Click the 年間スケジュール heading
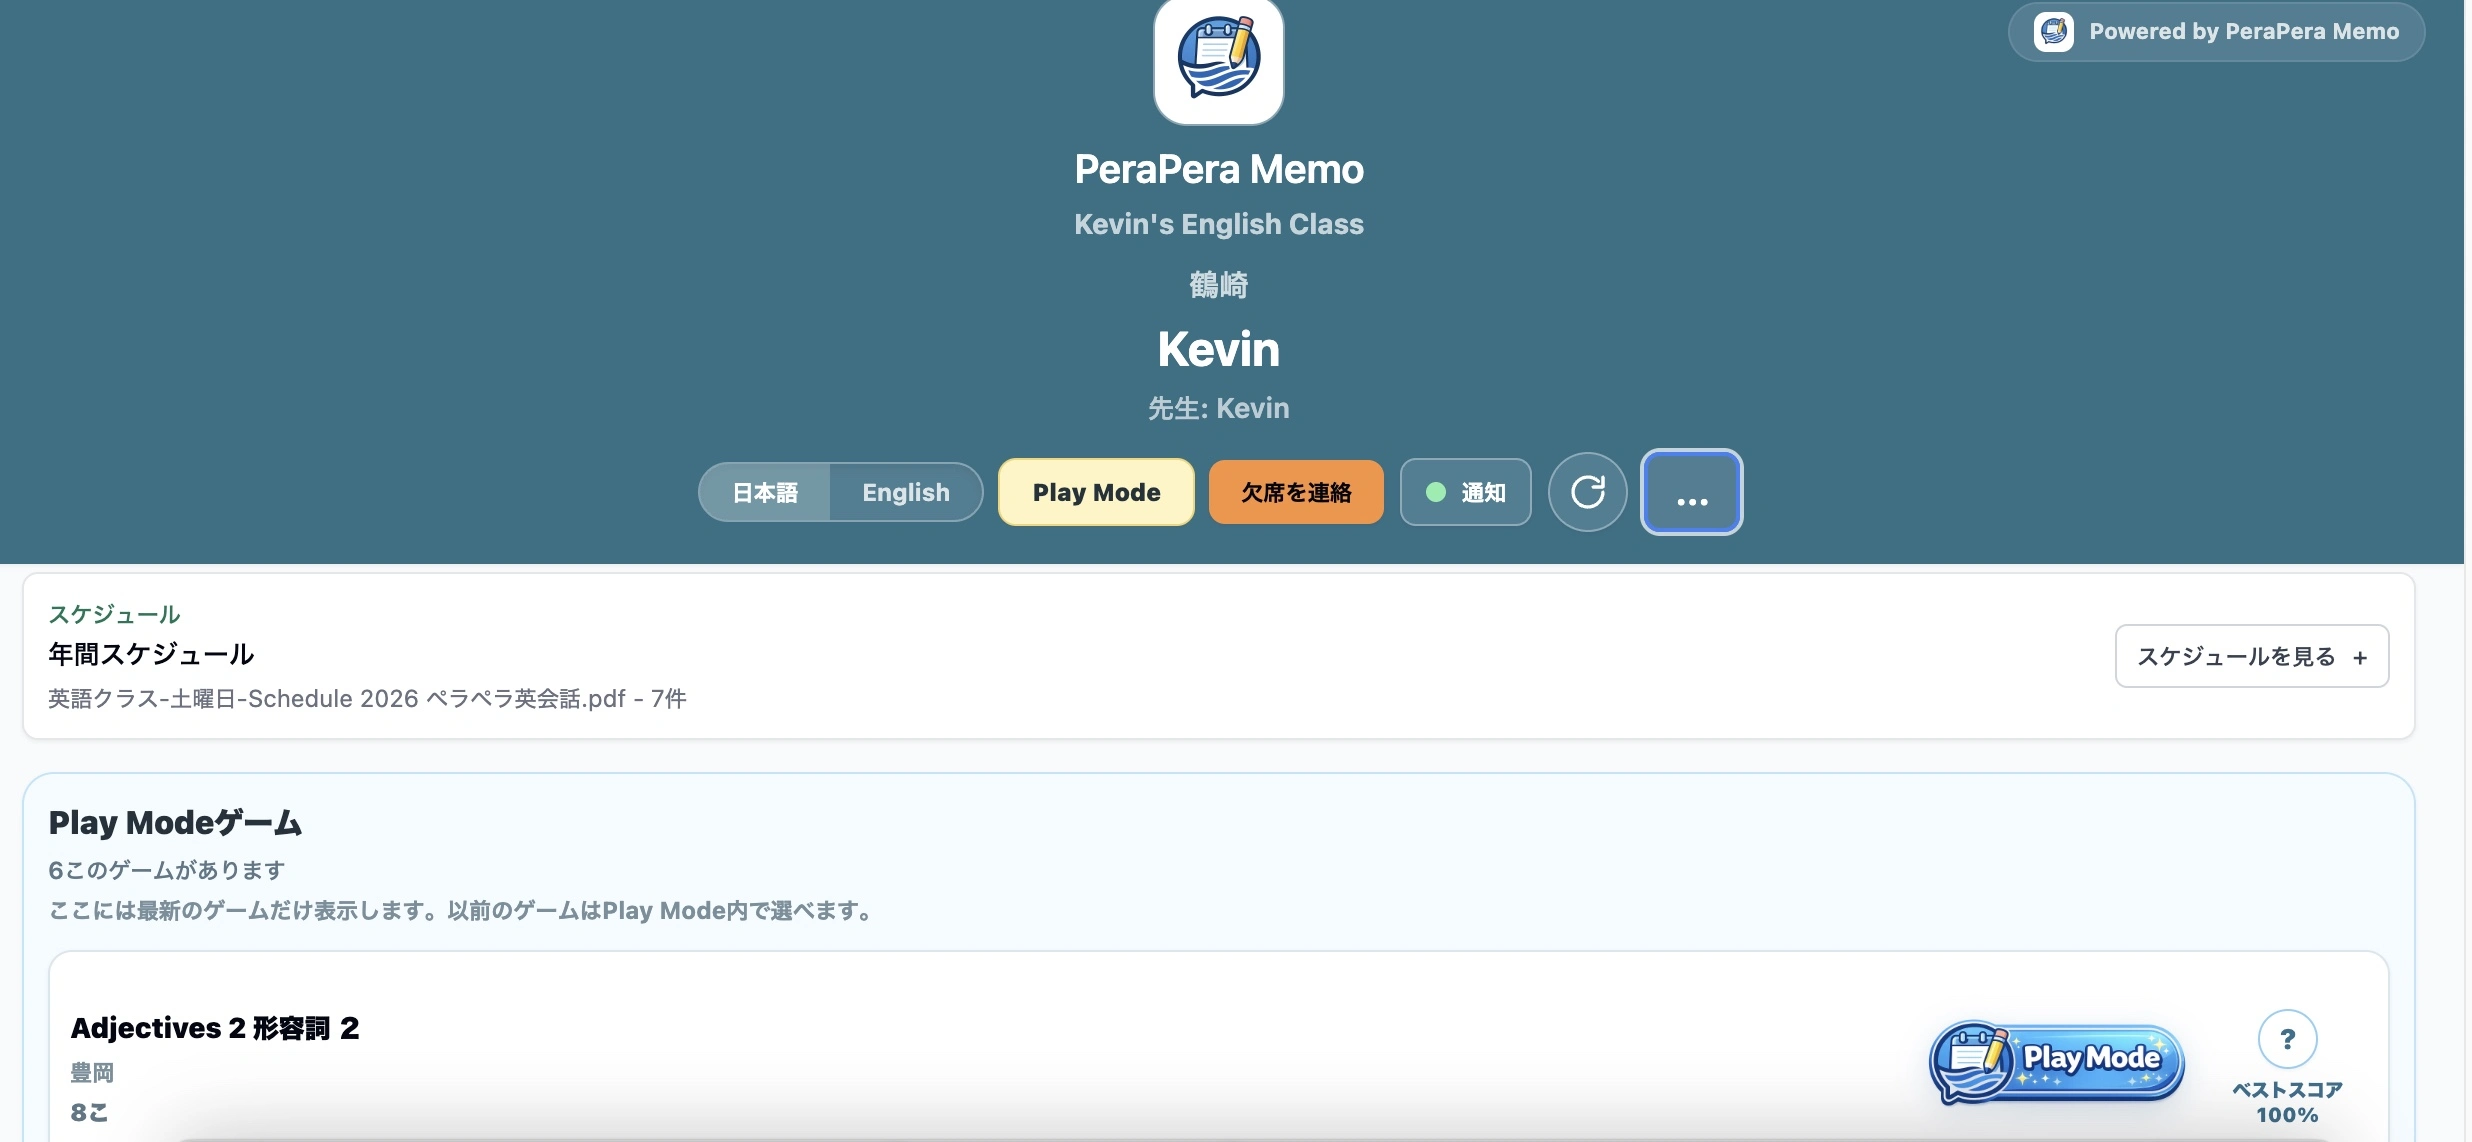Viewport: 2472px width, 1142px height. tap(151, 654)
